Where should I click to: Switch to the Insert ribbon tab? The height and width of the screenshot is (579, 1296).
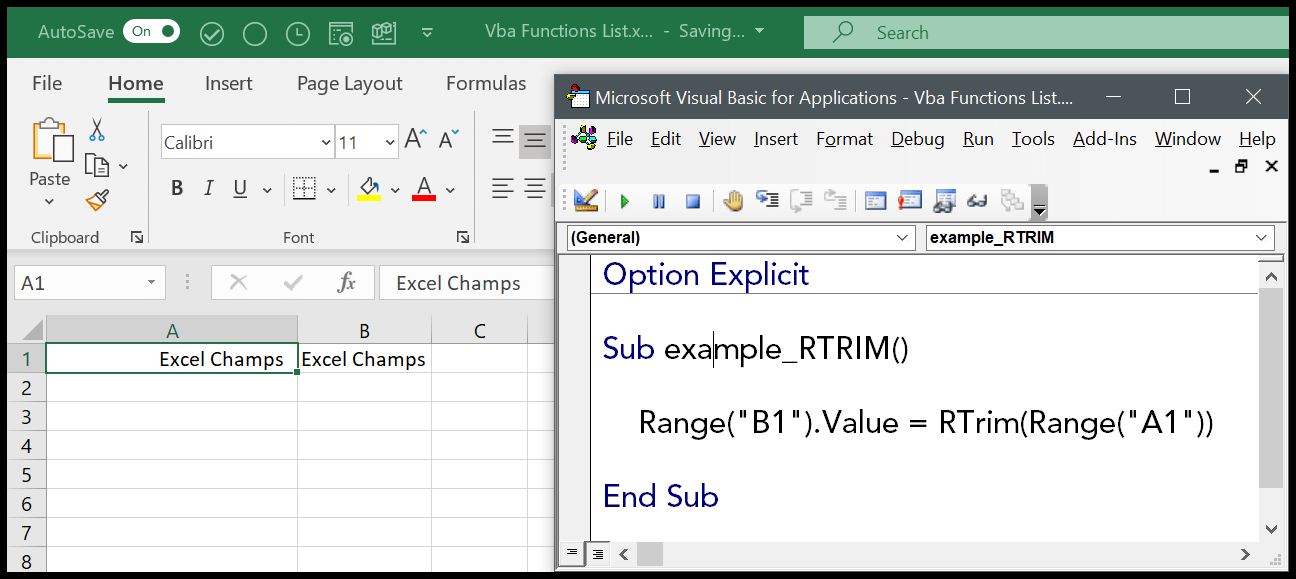click(x=228, y=84)
